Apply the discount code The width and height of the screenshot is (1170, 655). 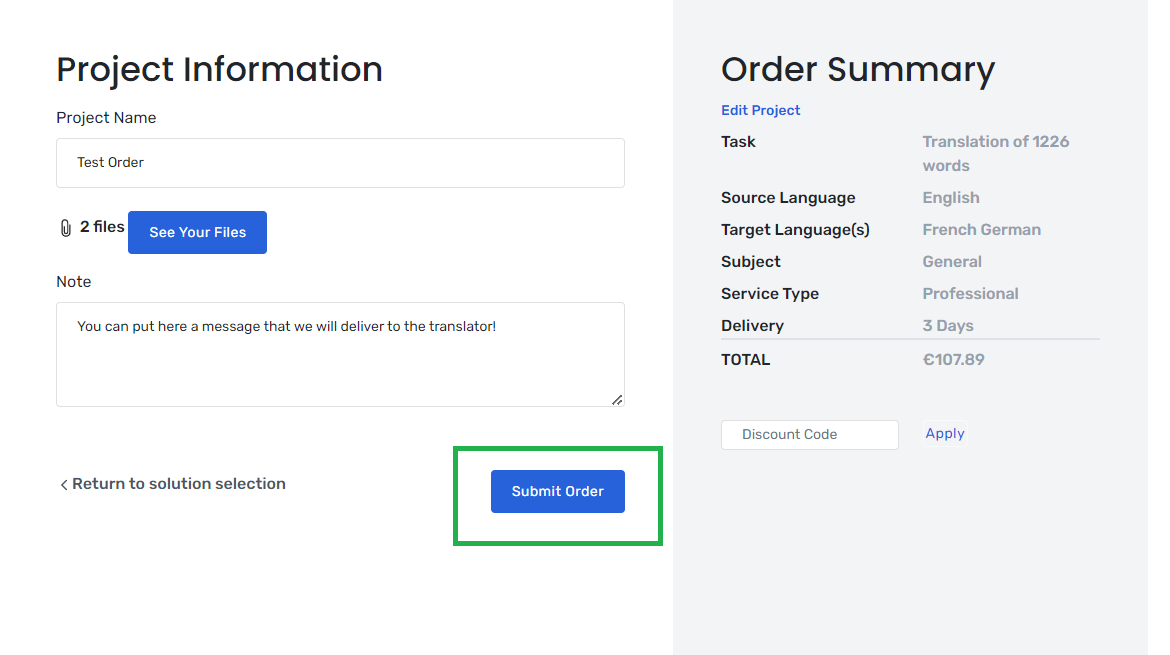point(945,433)
